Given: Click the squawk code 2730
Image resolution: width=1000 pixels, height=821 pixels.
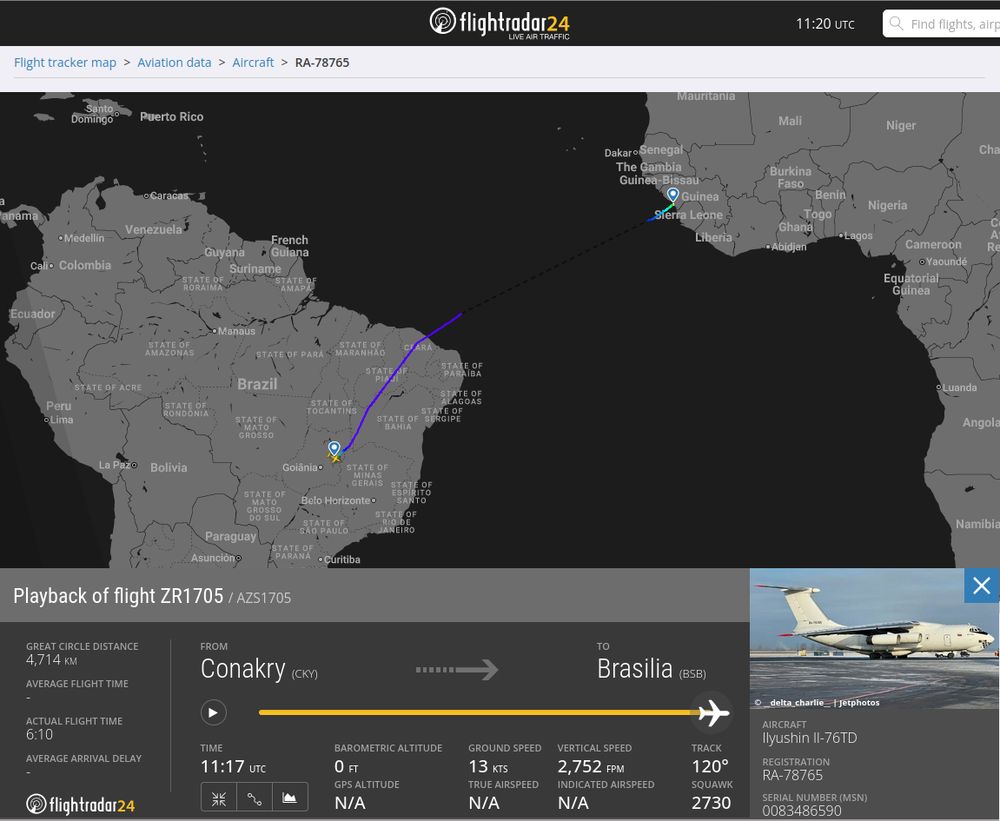Looking at the screenshot, I should point(711,803).
